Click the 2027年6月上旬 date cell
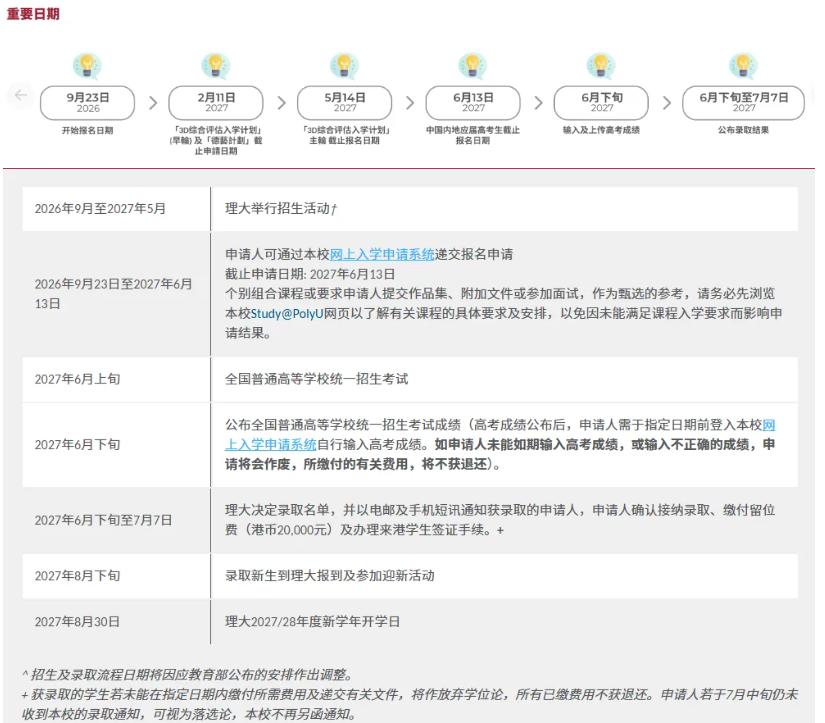Viewport: 825px width, 723px height. point(116,379)
